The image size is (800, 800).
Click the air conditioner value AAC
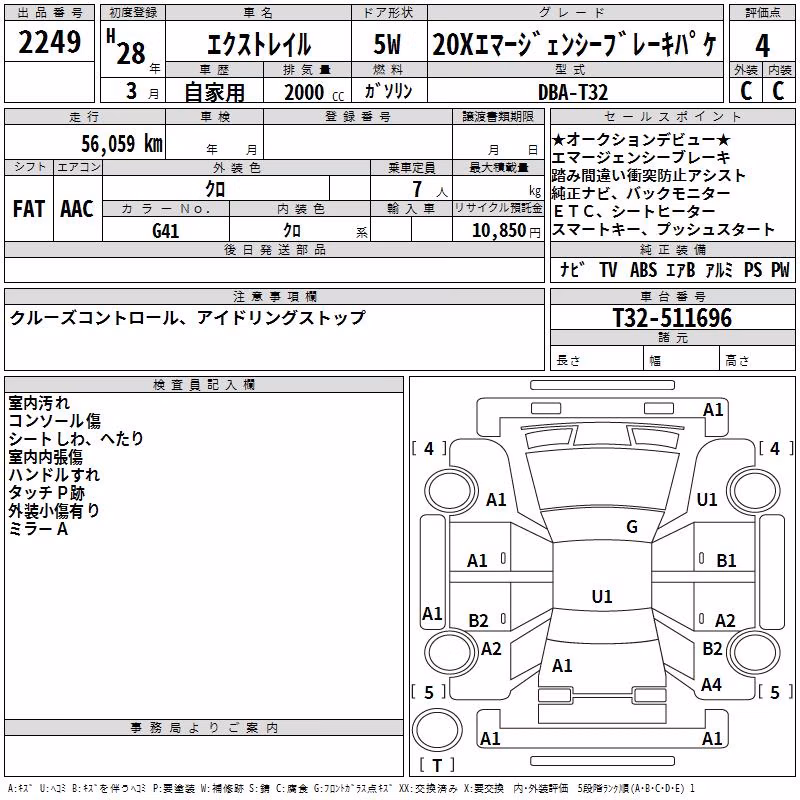pyautogui.click(x=77, y=209)
